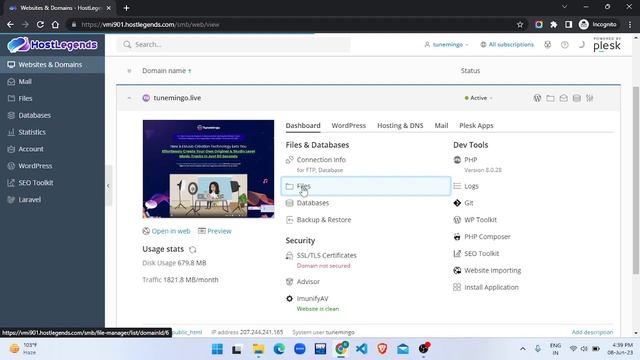Open PHP settings under Dev Tools
The height and width of the screenshot is (360, 640).
coord(471,160)
